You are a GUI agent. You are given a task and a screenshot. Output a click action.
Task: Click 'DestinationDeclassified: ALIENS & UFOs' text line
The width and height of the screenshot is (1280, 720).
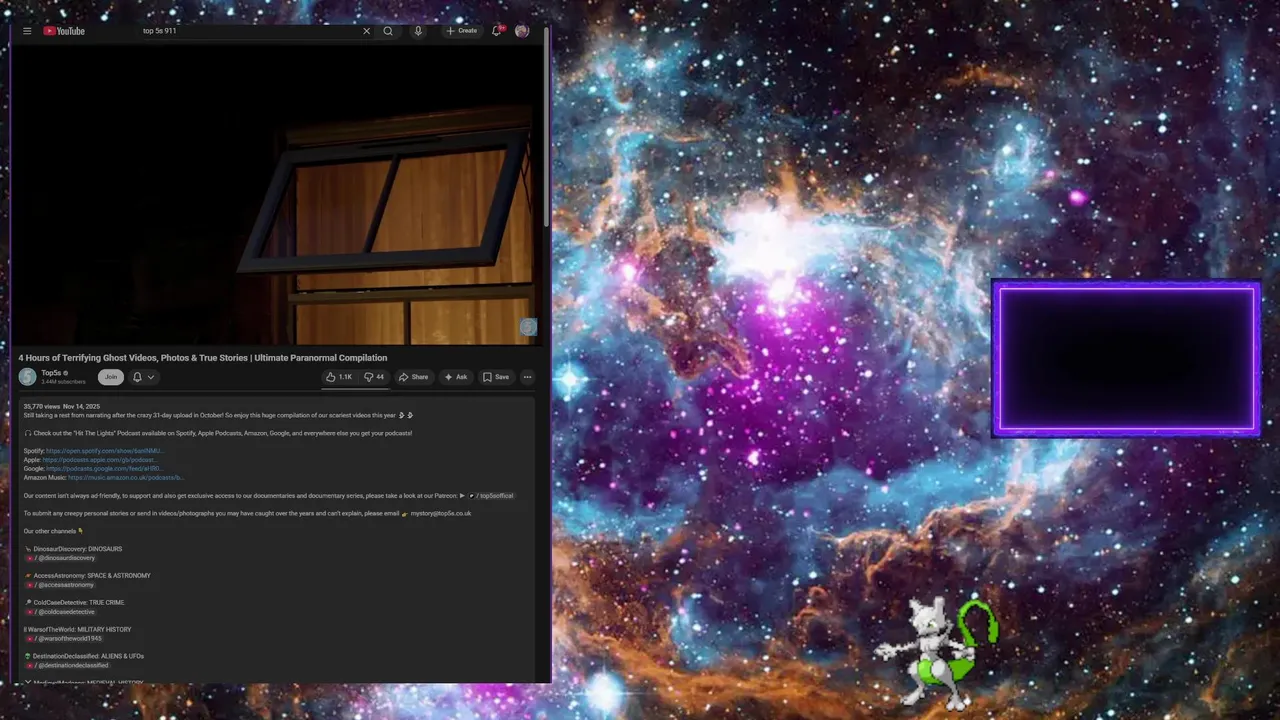84,656
